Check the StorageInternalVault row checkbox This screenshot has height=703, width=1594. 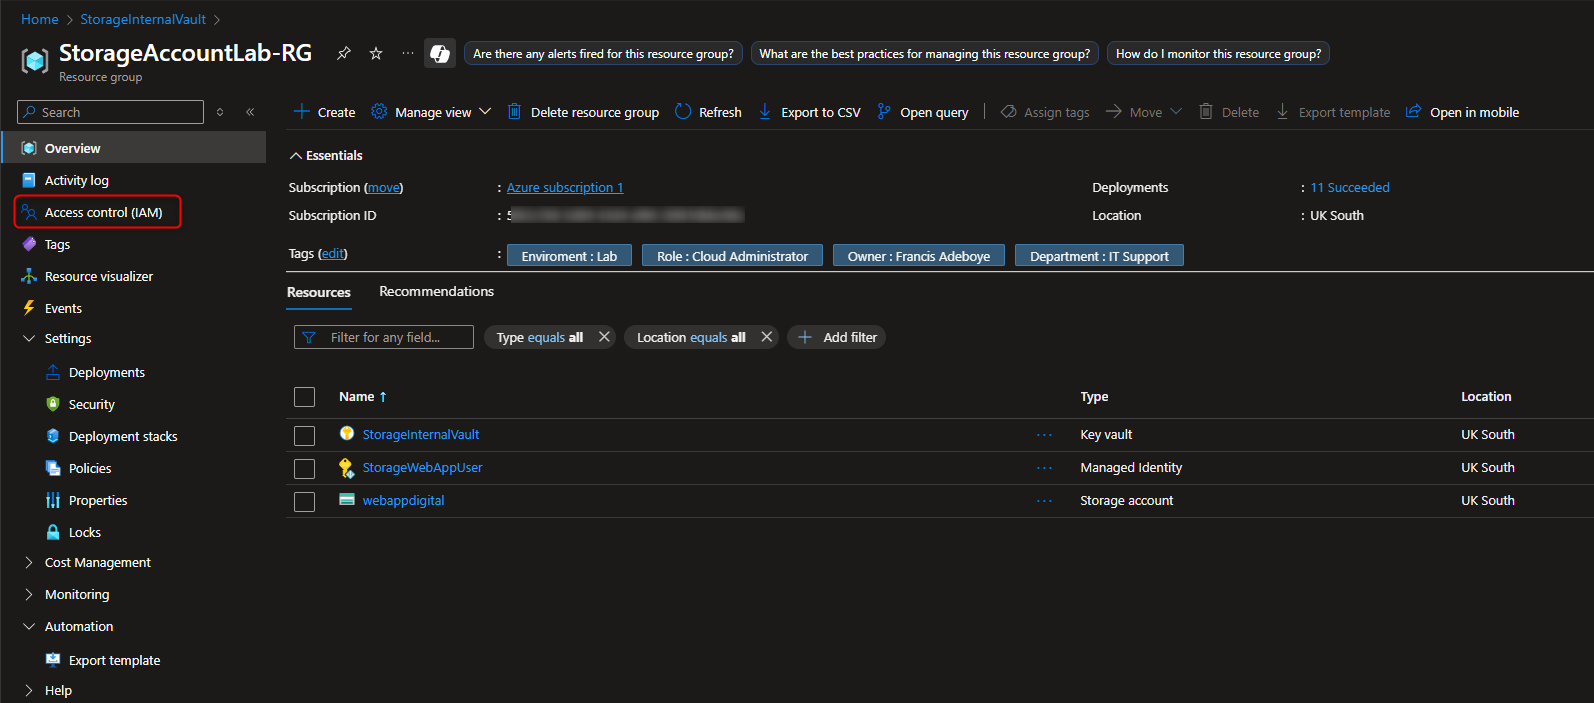pyautogui.click(x=305, y=435)
